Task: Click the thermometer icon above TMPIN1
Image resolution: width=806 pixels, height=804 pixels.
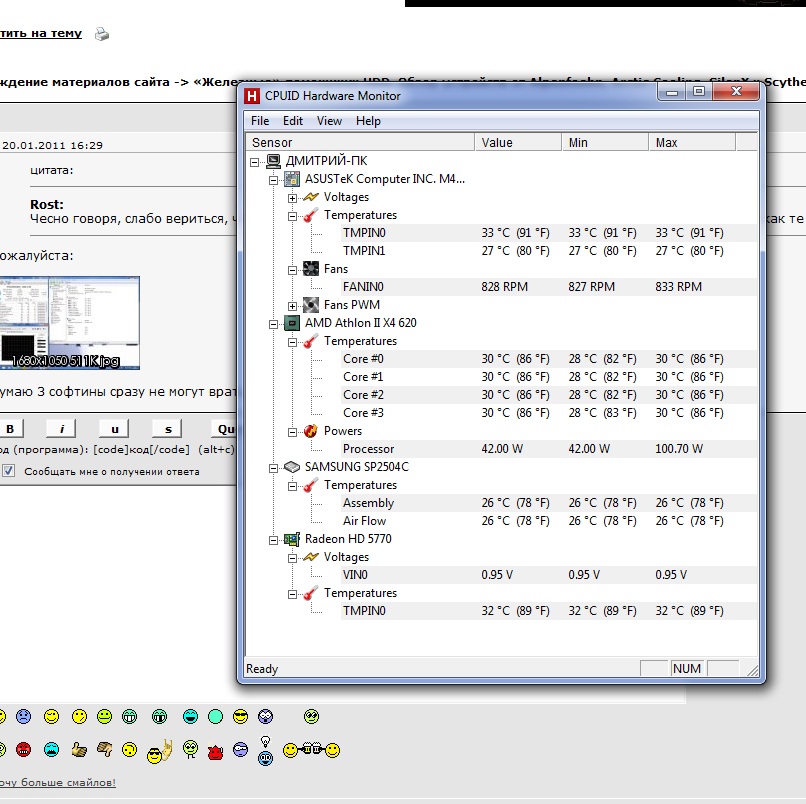Action: point(310,215)
